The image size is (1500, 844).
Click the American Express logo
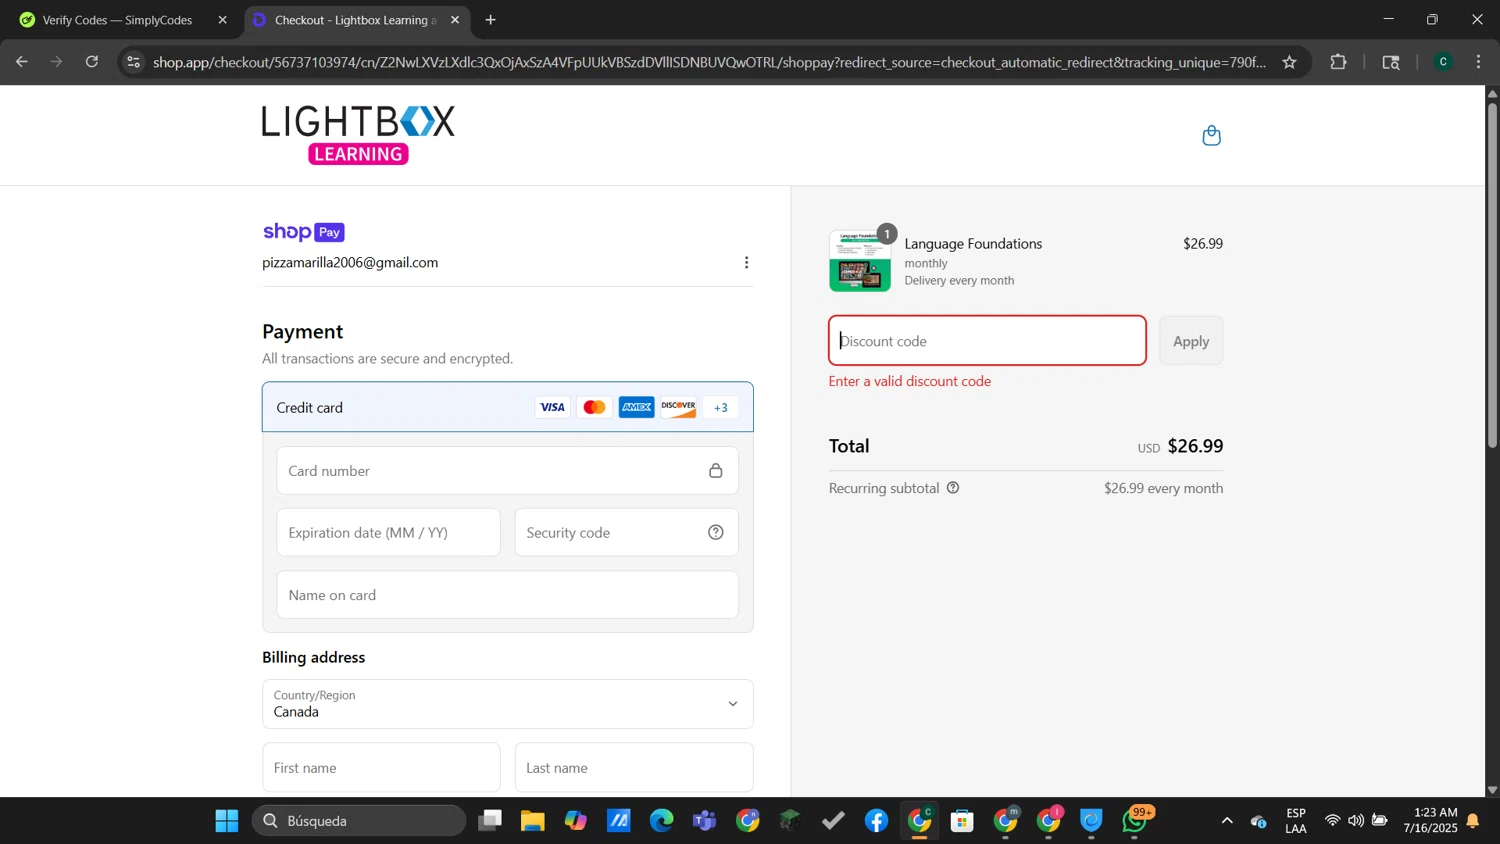tap(636, 407)
